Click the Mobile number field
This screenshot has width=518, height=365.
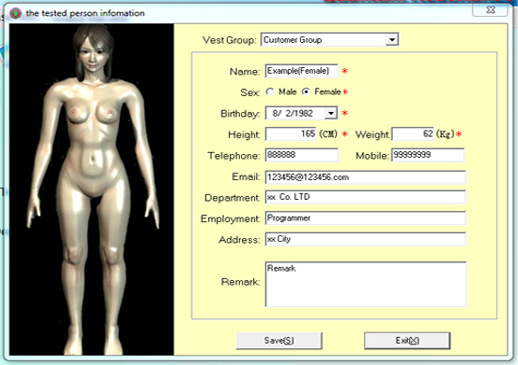coord(428,155)
